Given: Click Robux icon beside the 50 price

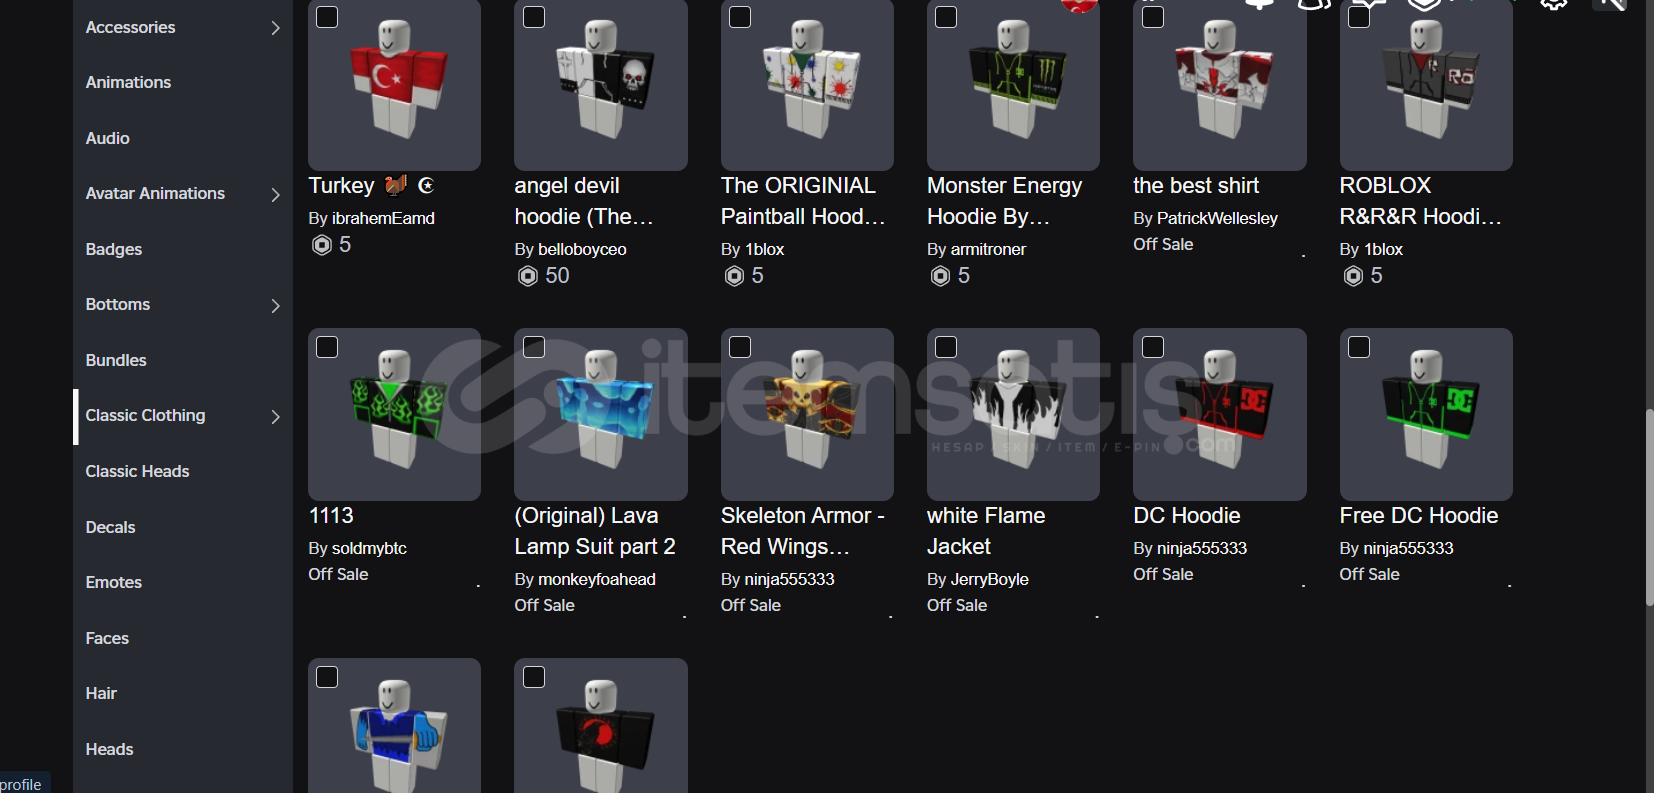Looking at the screenshot, I should pyautogui.click(x=528, y=276).
